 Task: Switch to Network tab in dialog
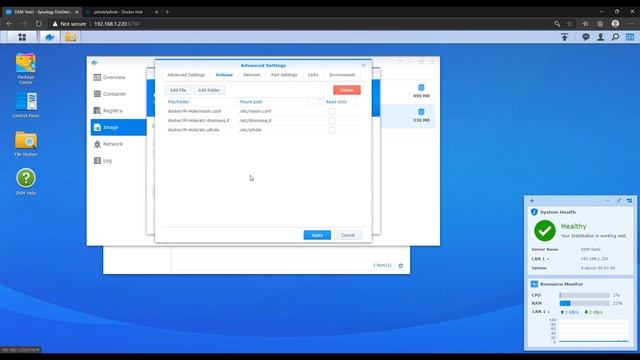tap(251, 75)
